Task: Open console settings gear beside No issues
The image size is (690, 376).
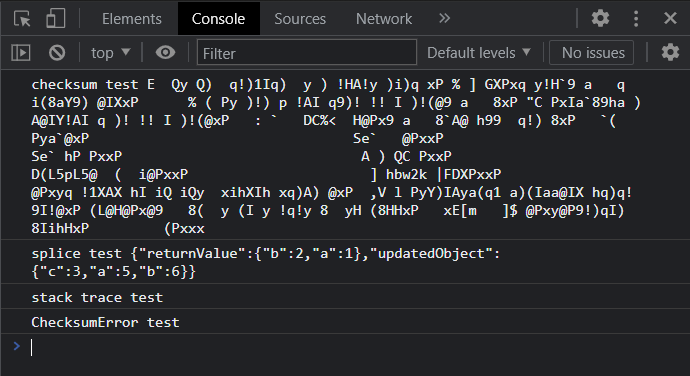Action: point(670,52)
